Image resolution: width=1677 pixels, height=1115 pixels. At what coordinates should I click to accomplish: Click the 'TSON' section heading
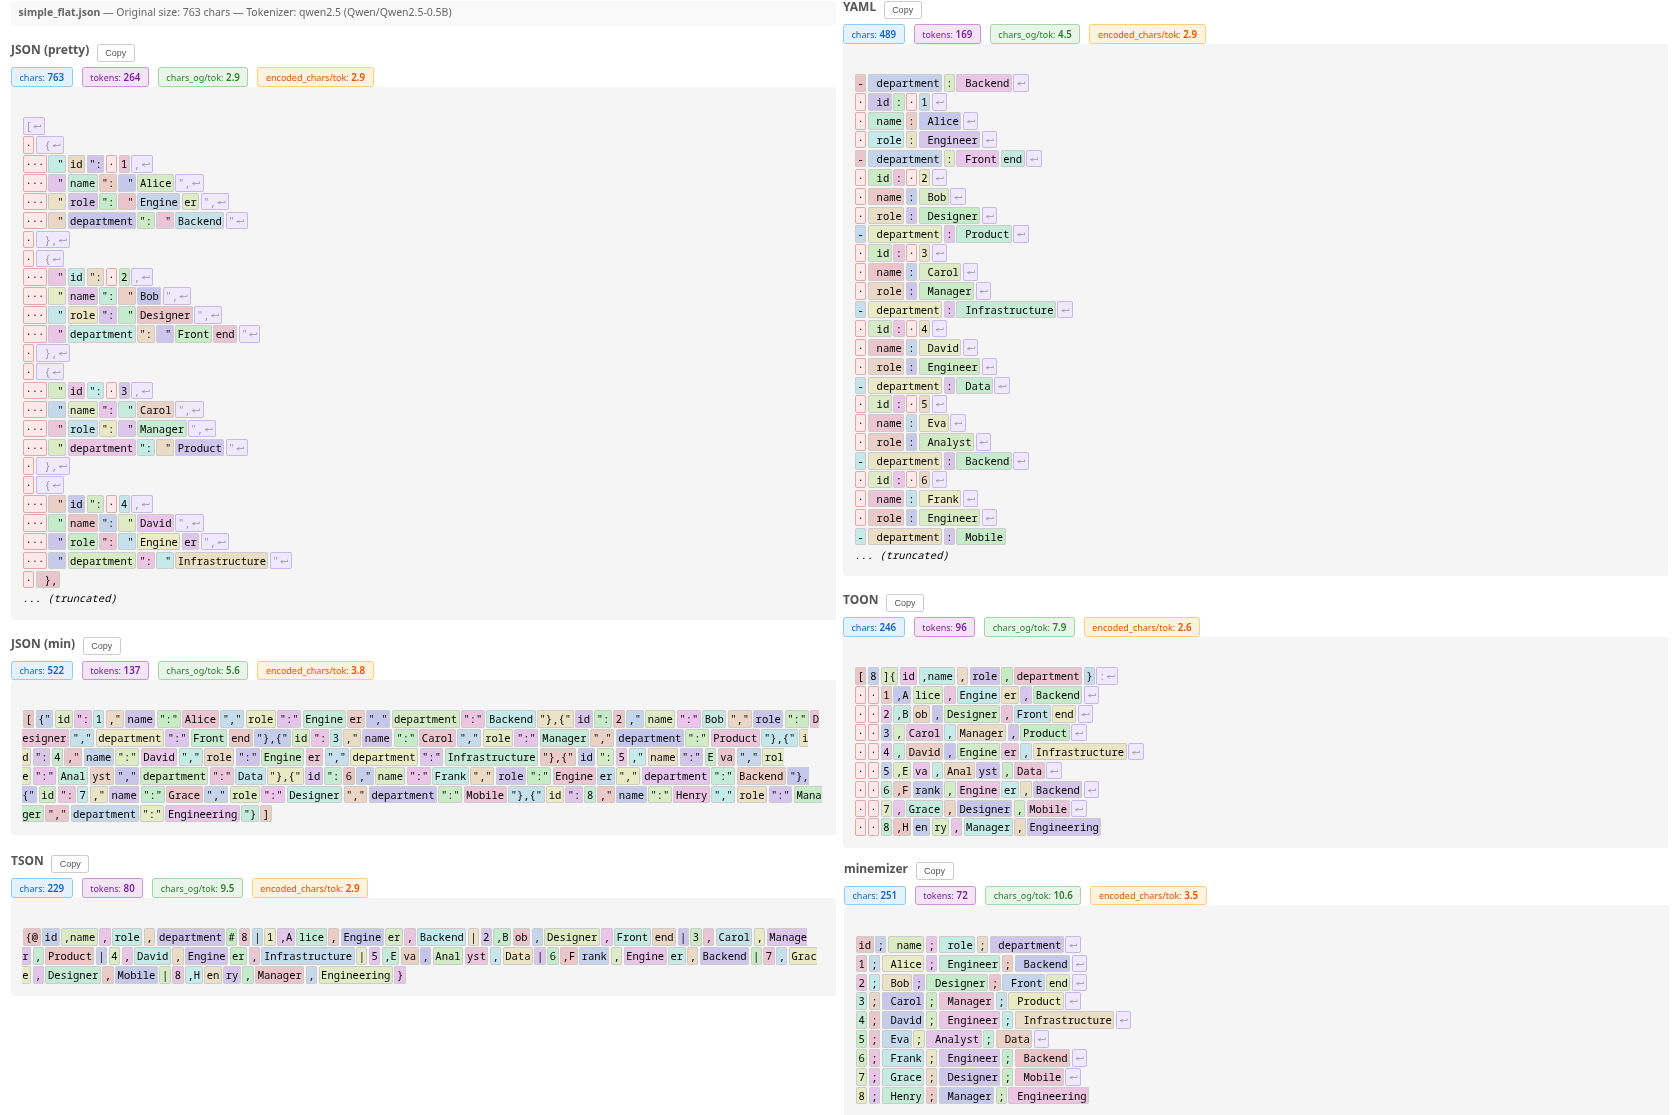[27, 861]
